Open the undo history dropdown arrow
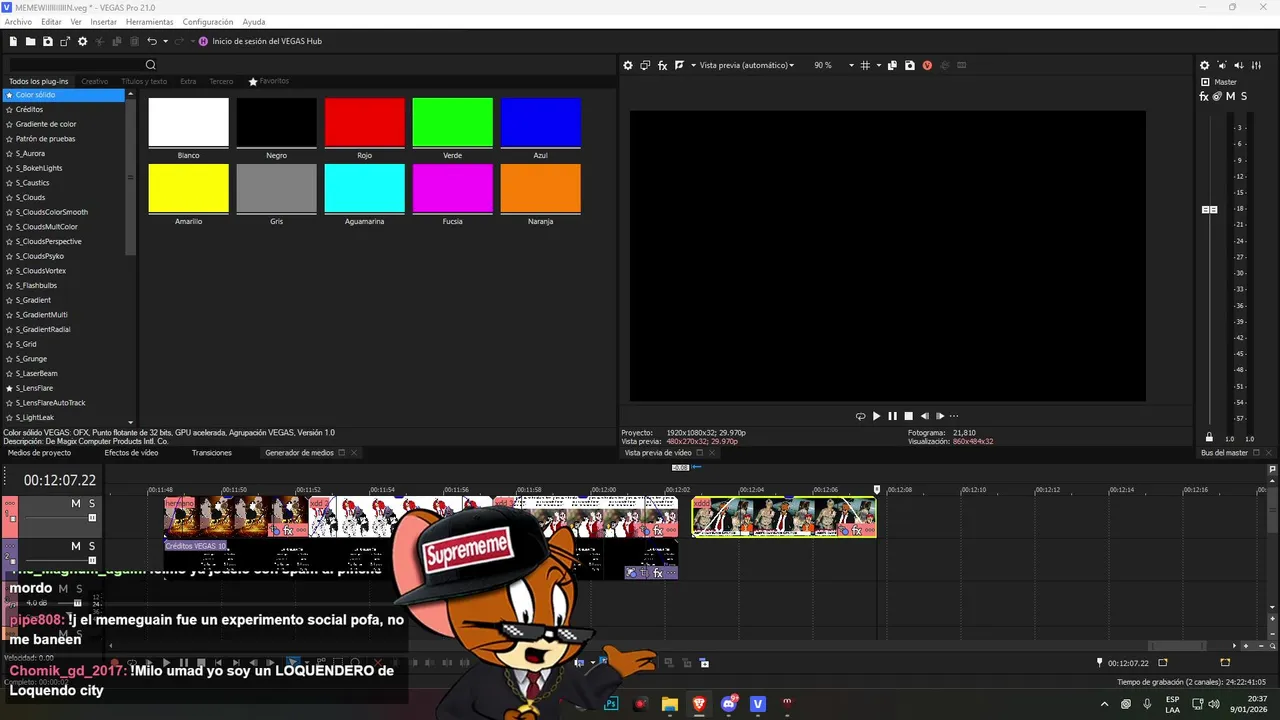This screenshot has width=1280, height=720. (164, 41)
